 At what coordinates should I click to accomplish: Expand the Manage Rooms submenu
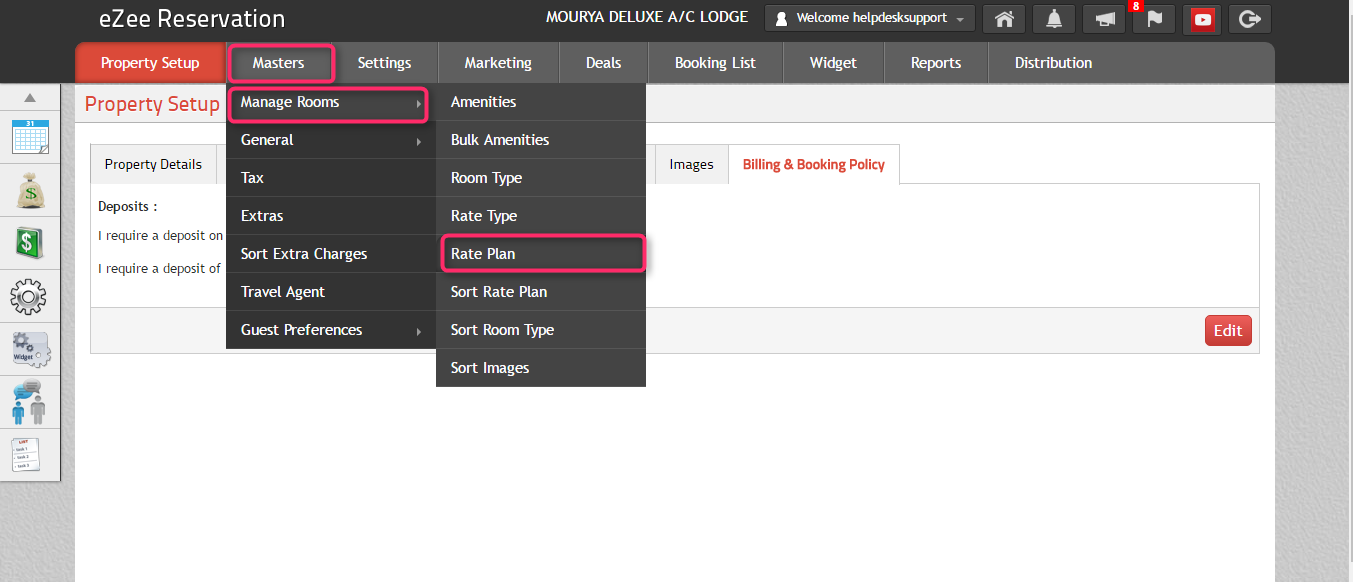click(x=329, y=103)
